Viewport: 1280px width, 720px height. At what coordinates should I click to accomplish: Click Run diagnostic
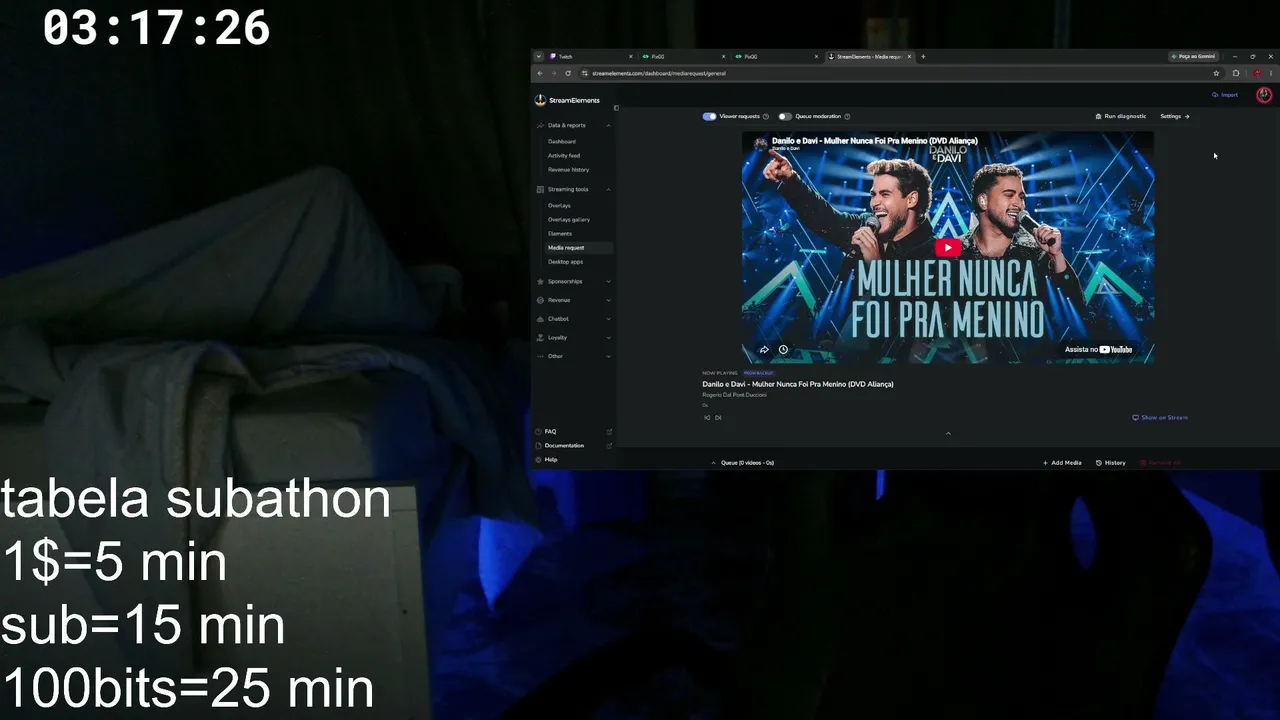(x=1121, y=116)
